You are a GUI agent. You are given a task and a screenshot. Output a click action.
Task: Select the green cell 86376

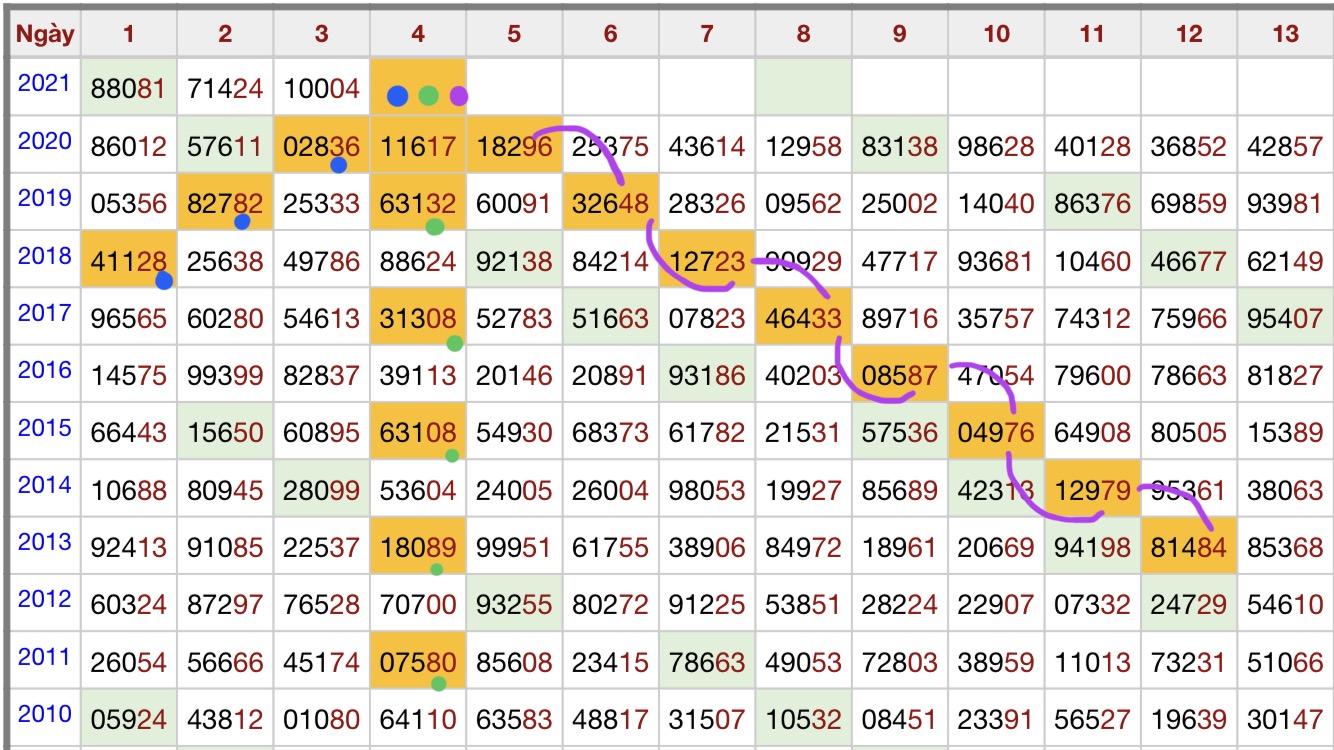click(x=1093, y=203)
